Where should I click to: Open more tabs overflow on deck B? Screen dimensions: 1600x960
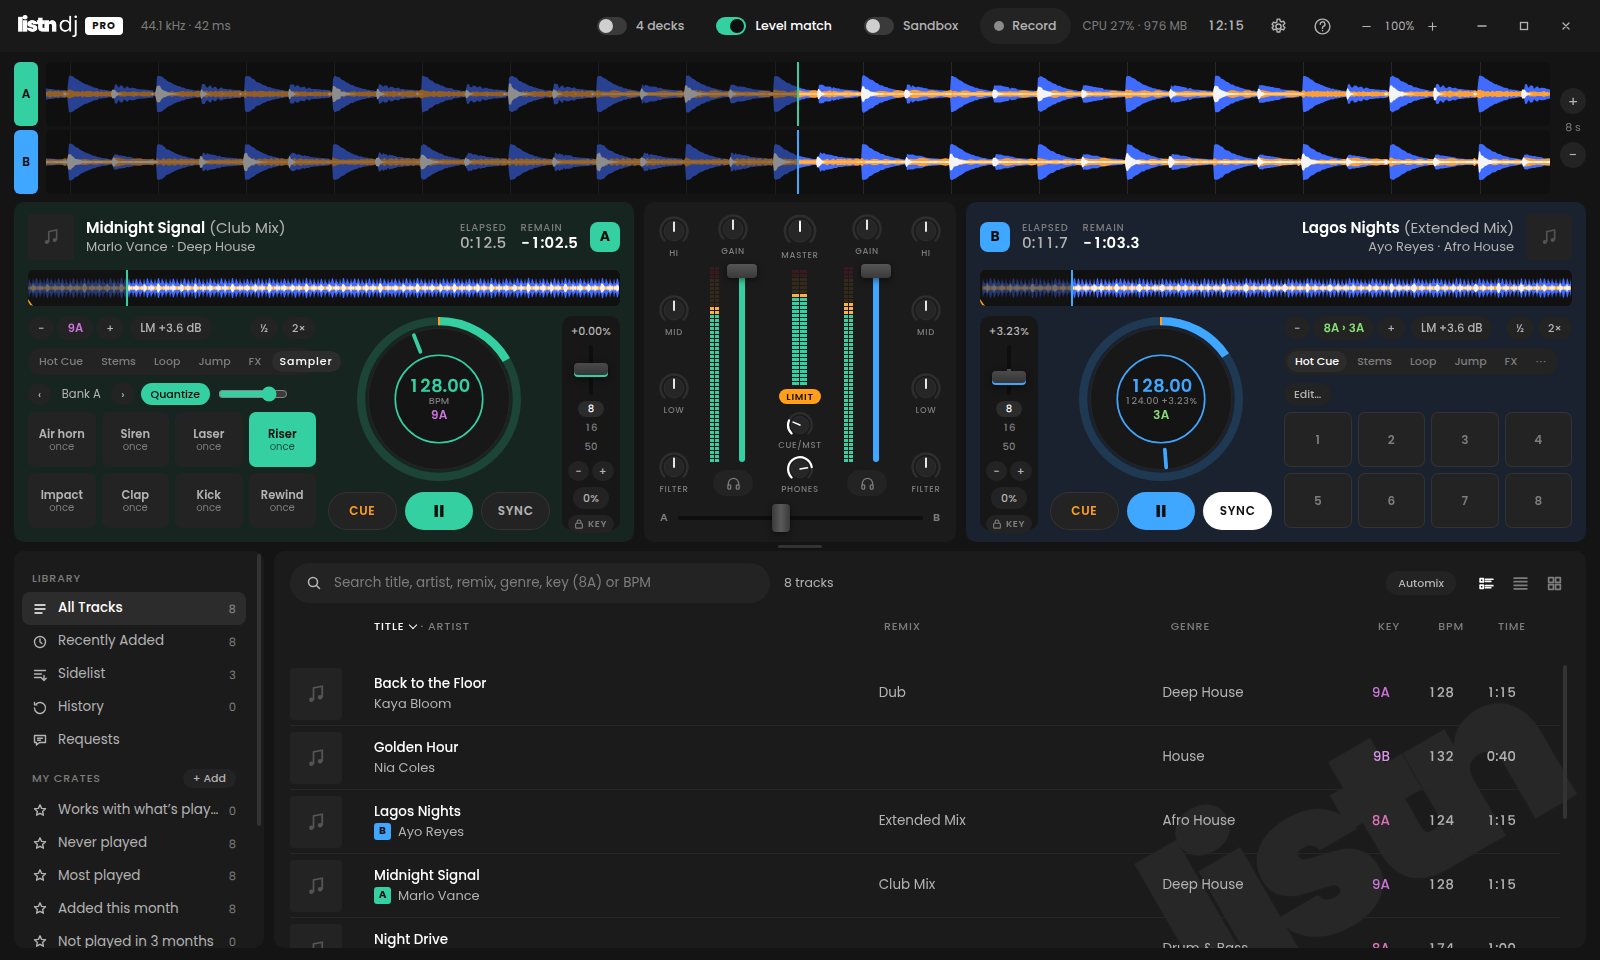1541,361
